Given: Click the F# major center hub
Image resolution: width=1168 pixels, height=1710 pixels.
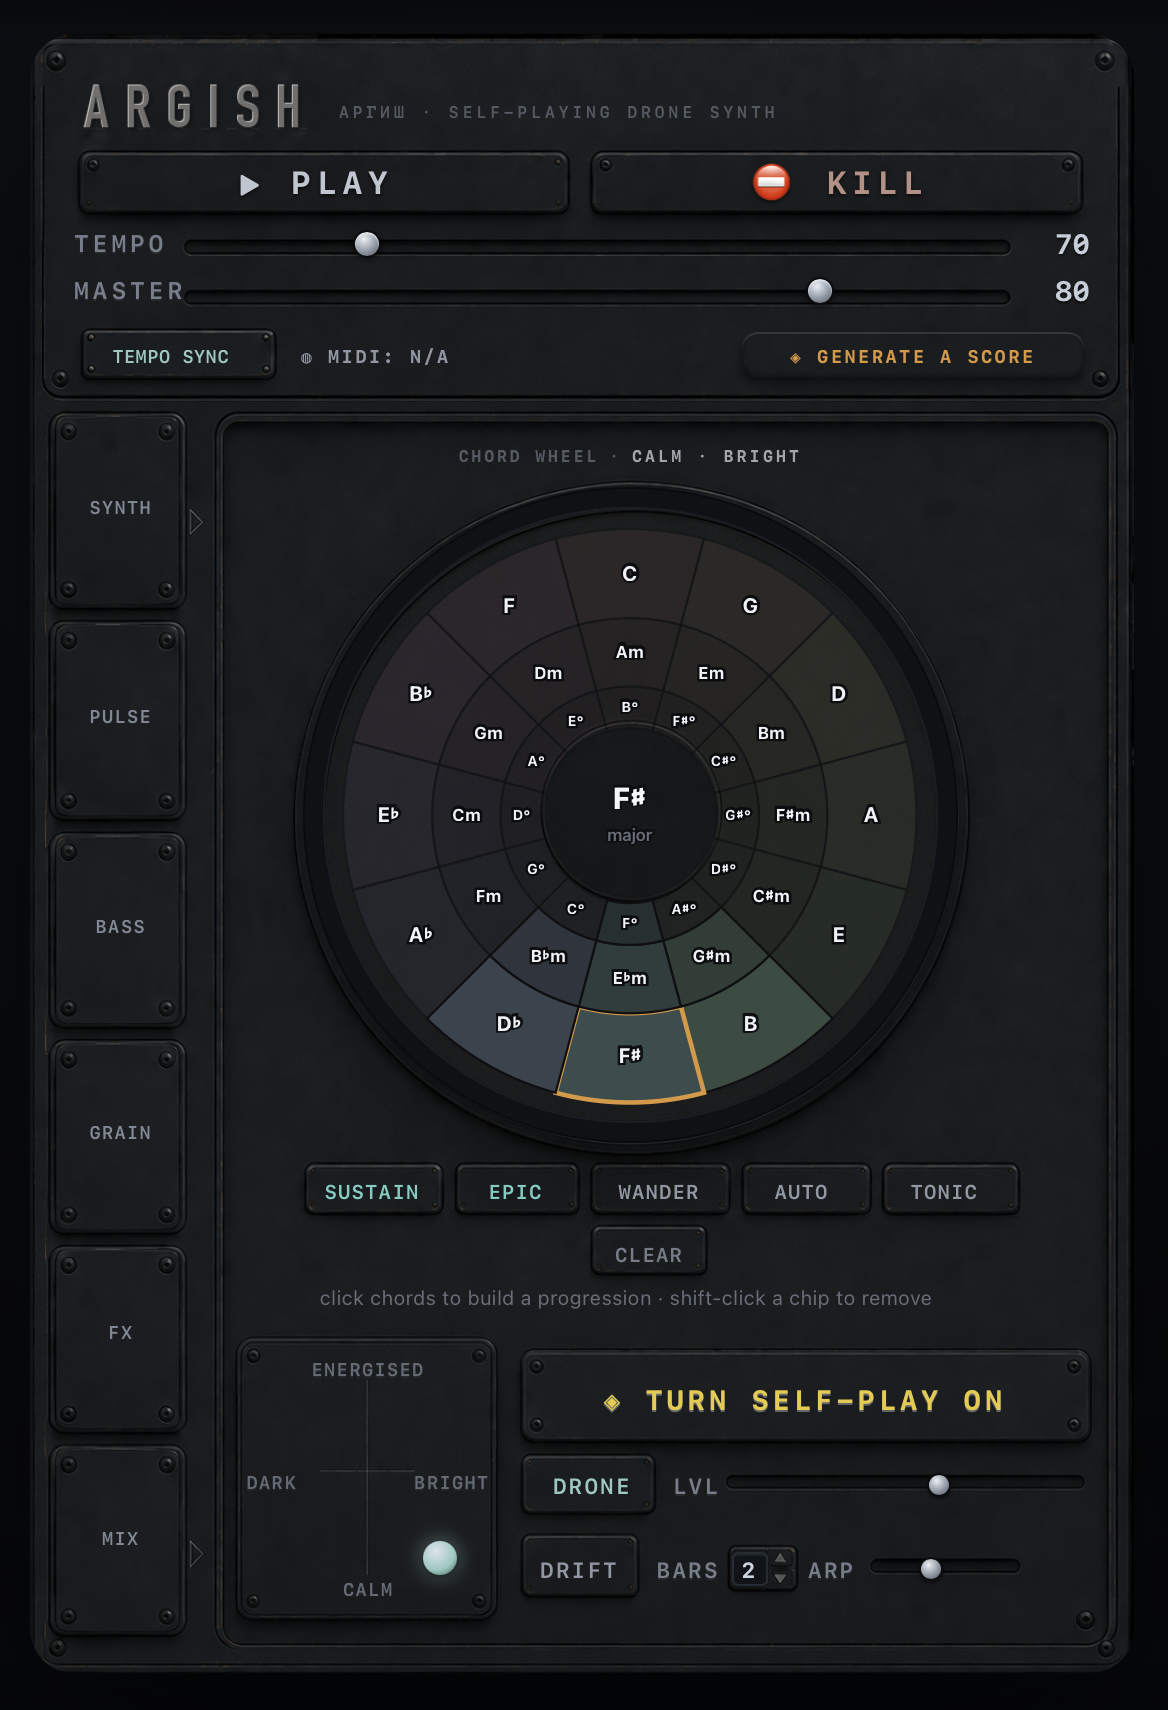Looking at the screenshot, I should coord(630,814).
